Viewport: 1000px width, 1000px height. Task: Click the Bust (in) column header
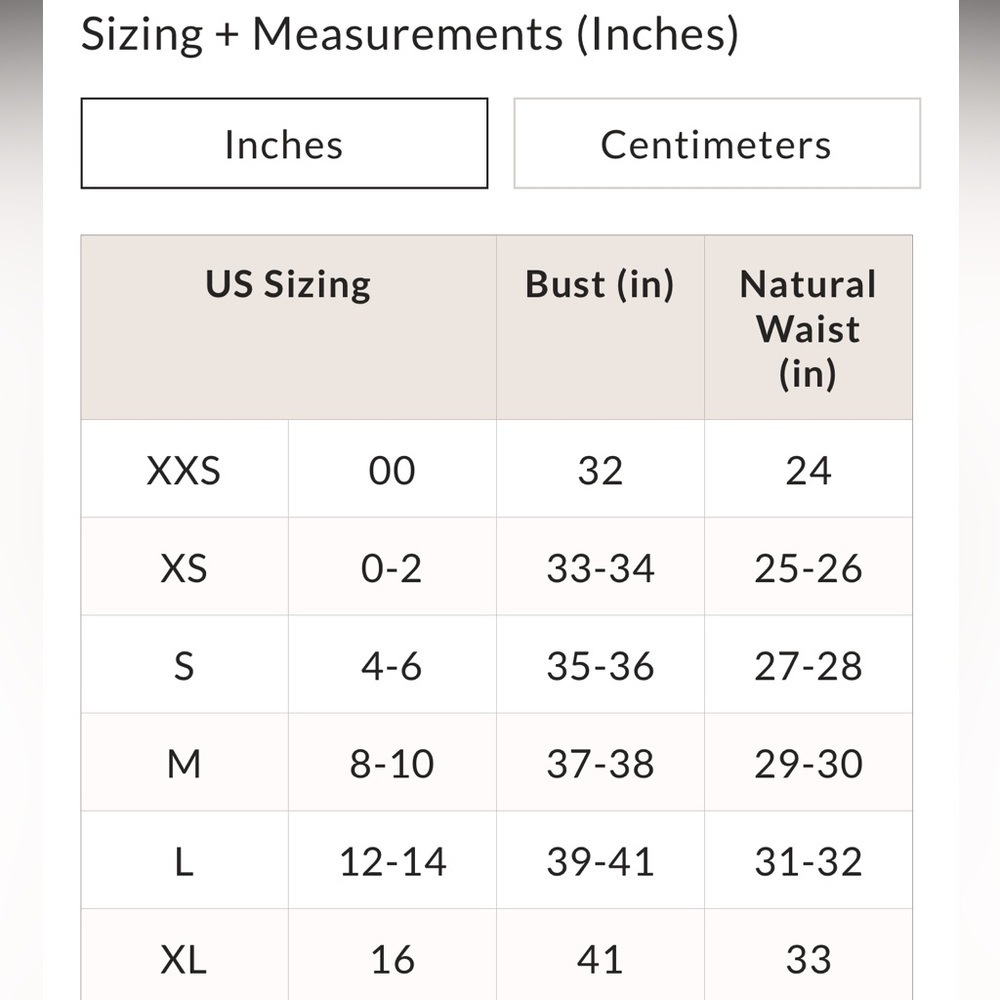(x=600, y=285)
